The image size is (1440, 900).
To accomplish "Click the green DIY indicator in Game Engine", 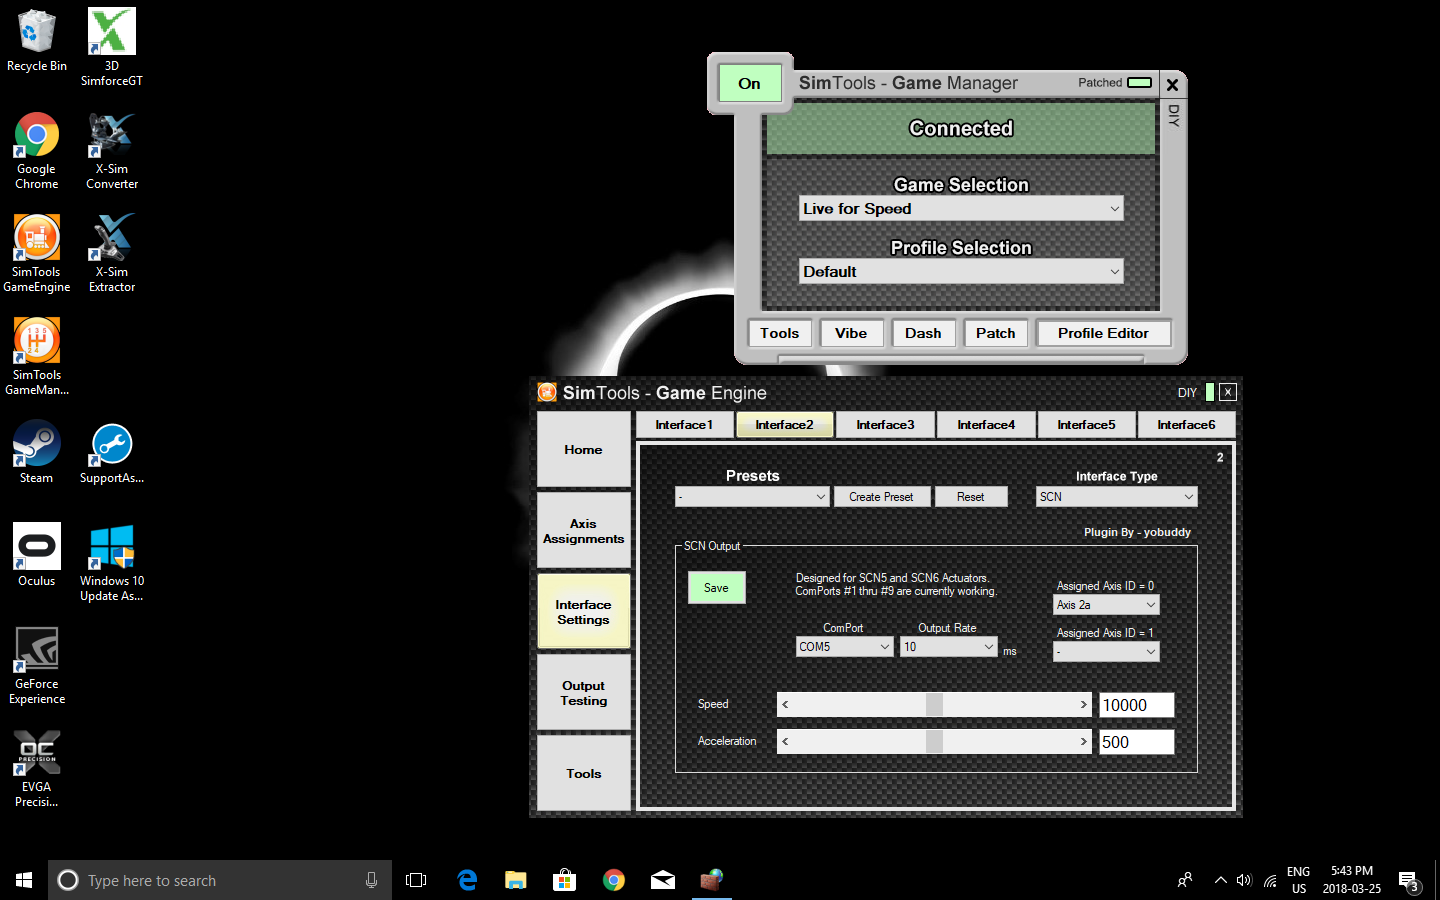I will [1210, 392].
